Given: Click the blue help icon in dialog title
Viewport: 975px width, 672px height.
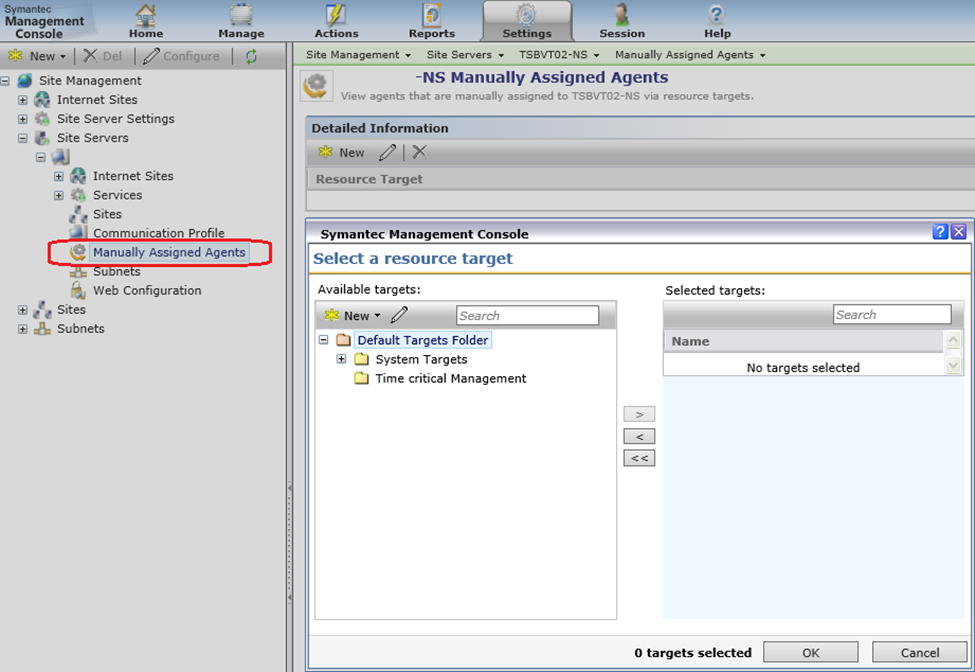Looking at the screenshot, I should pyautogui.click(x=940, y=232).
